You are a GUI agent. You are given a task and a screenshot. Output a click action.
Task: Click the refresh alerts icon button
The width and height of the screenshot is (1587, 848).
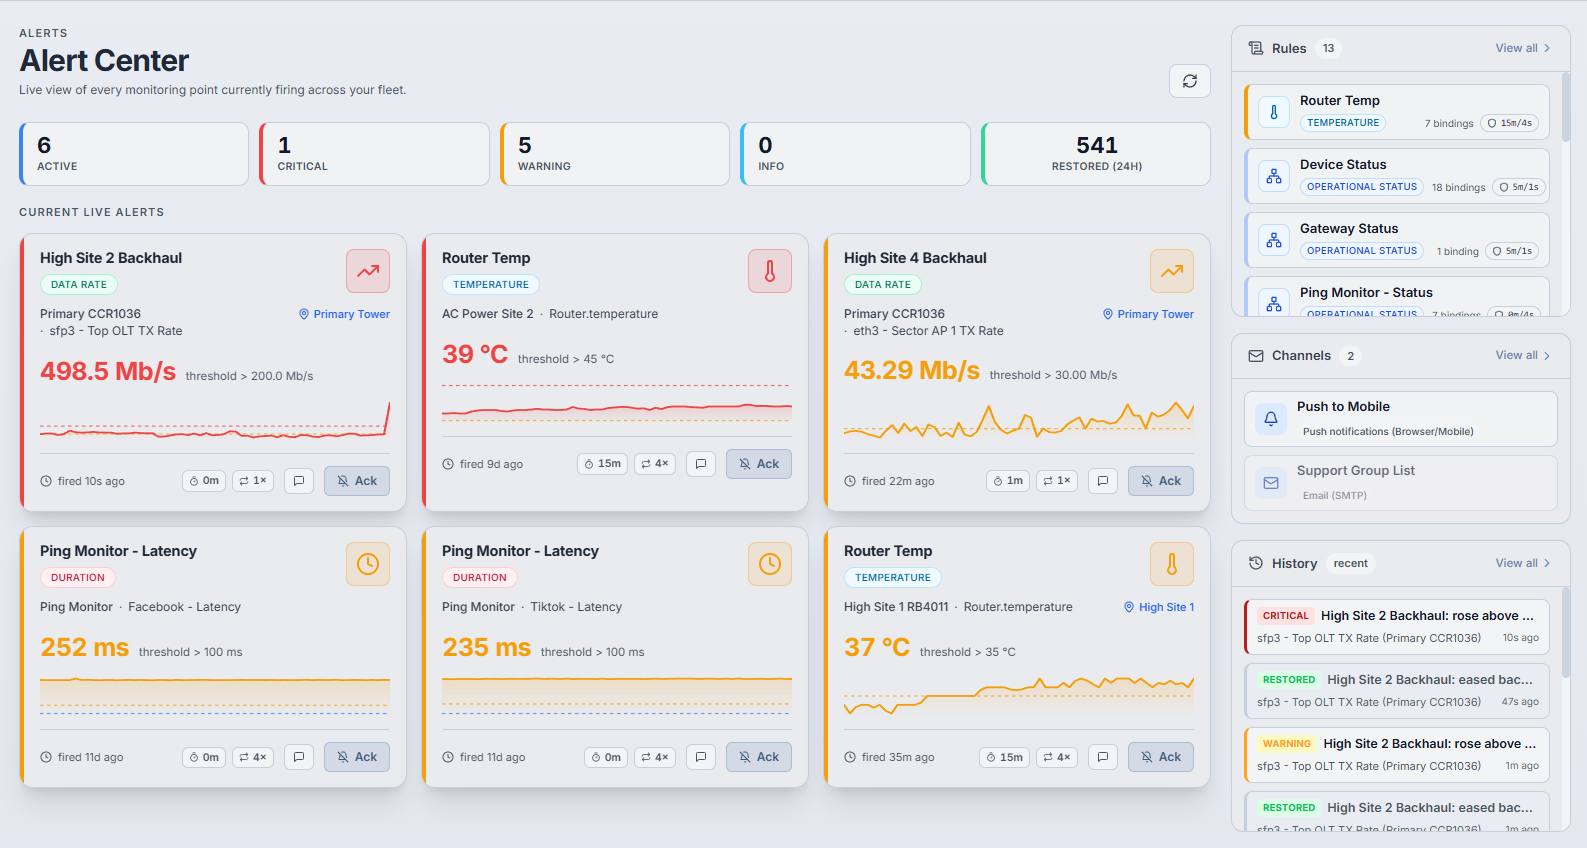pyautogui.click(x=1190, y=81)
